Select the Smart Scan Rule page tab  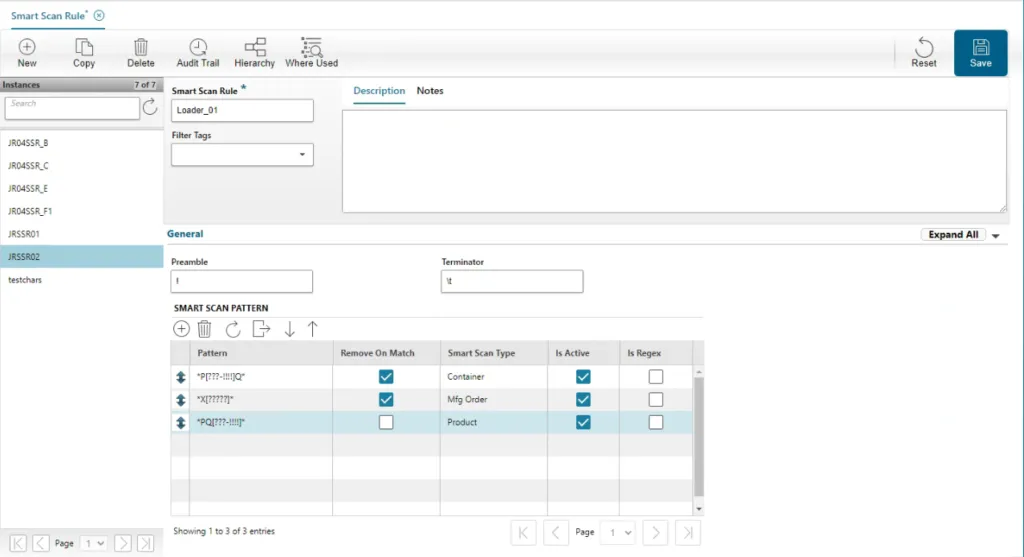point(49,16)
